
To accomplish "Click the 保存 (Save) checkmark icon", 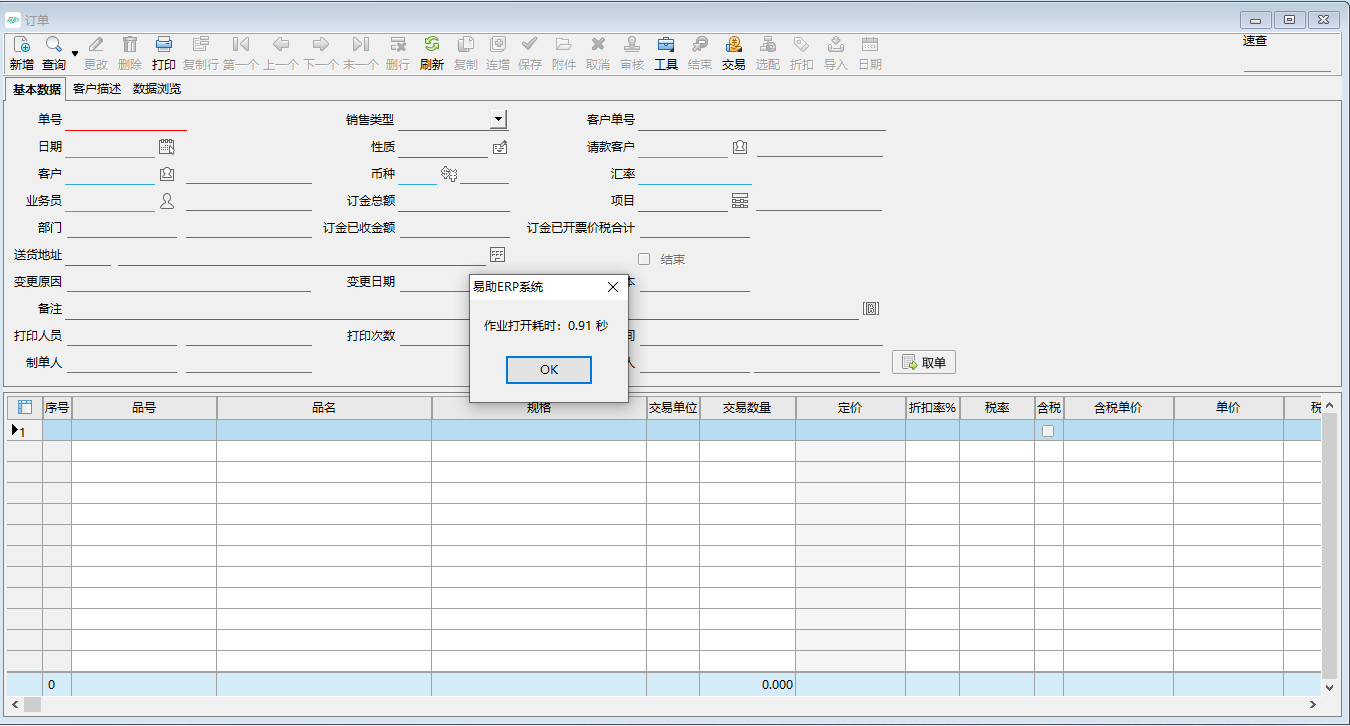I will tap(530, 44).
